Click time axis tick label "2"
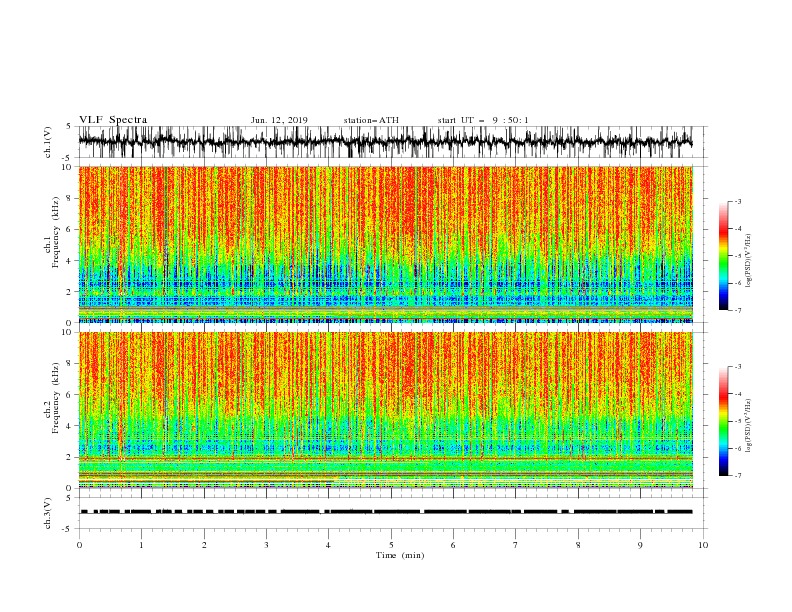 coord(204,545)
